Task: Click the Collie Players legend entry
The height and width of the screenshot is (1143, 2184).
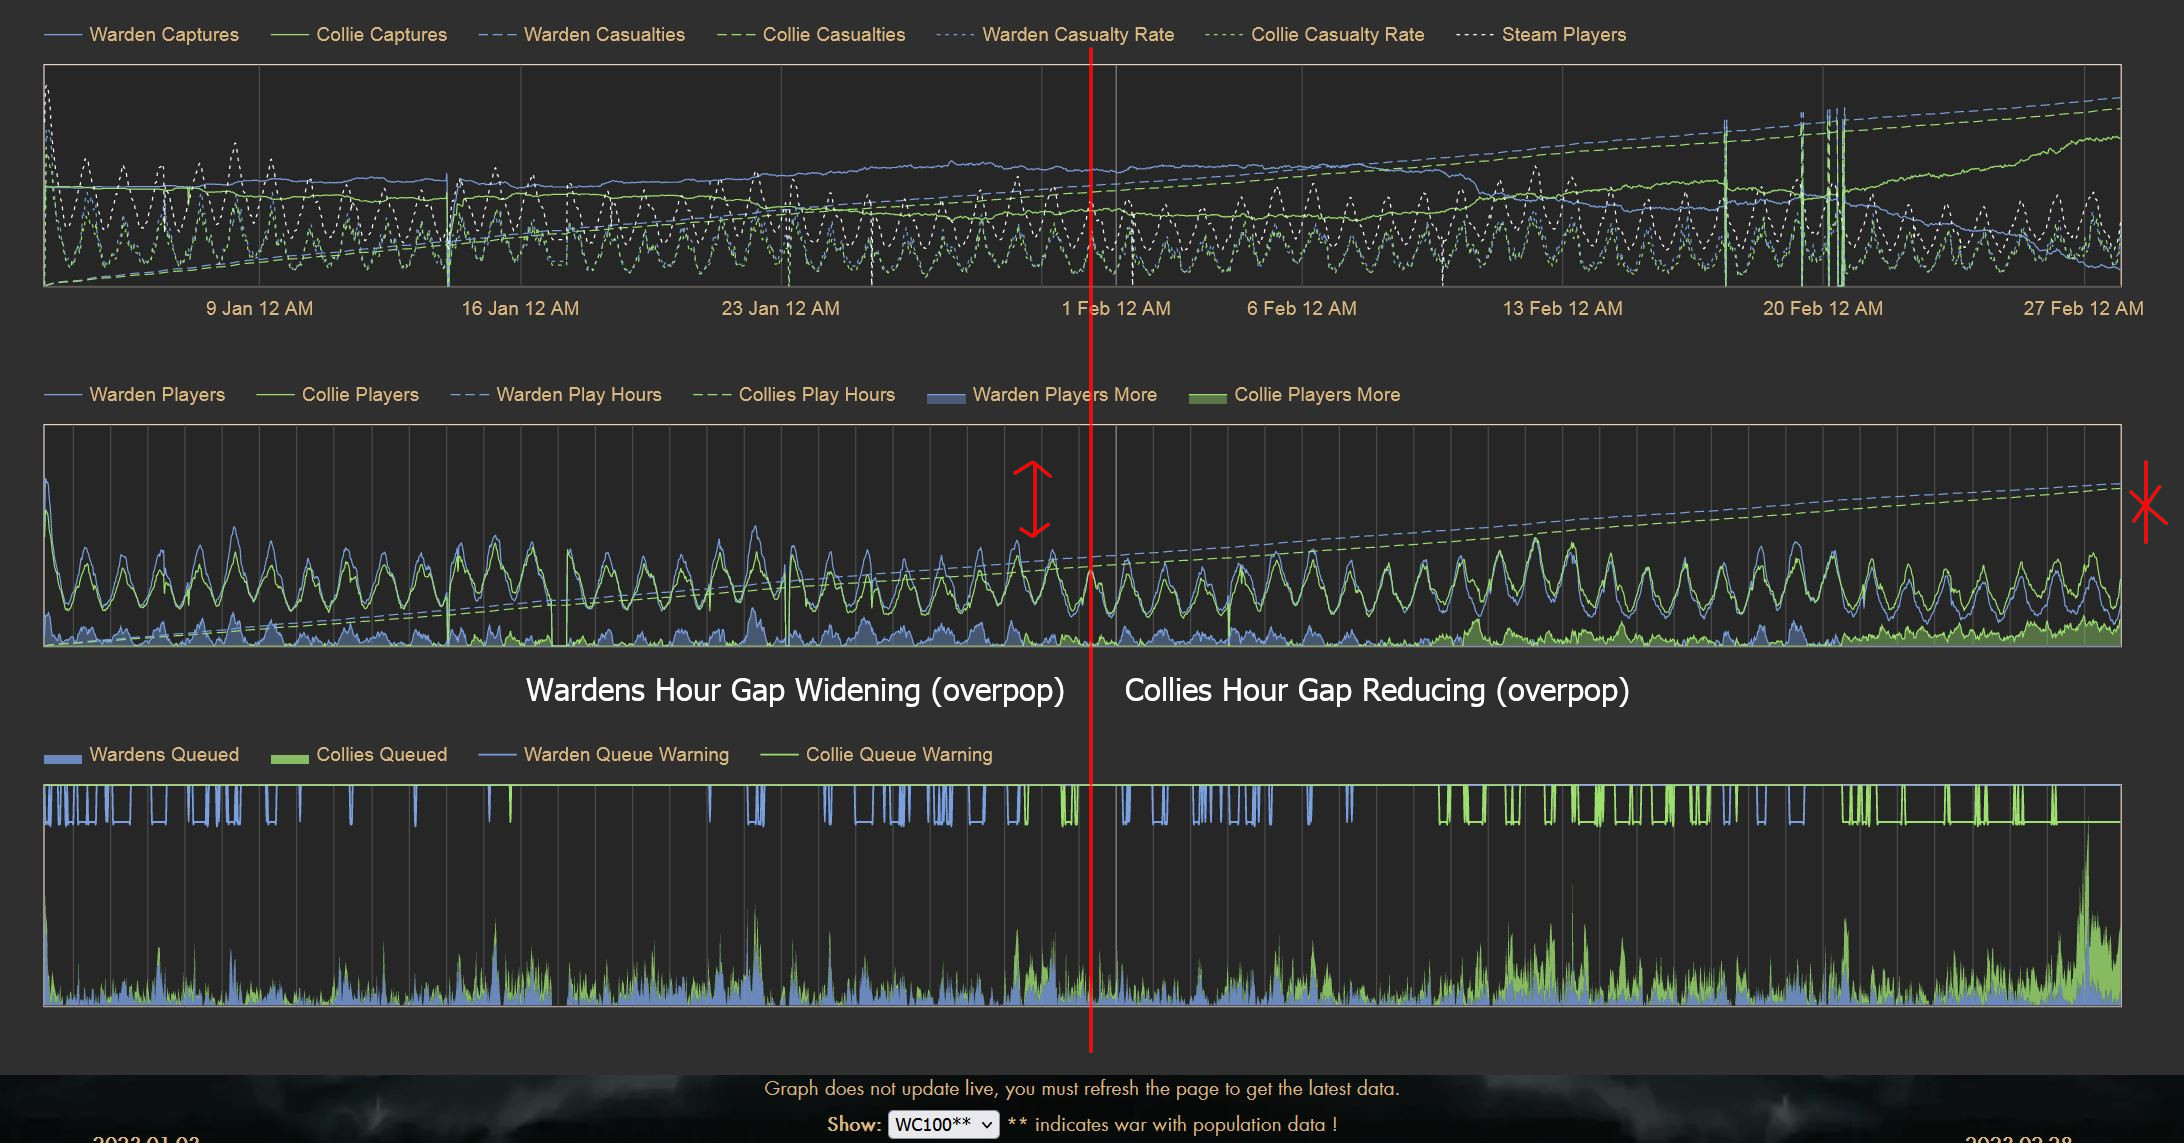Action: click(360, 395)
